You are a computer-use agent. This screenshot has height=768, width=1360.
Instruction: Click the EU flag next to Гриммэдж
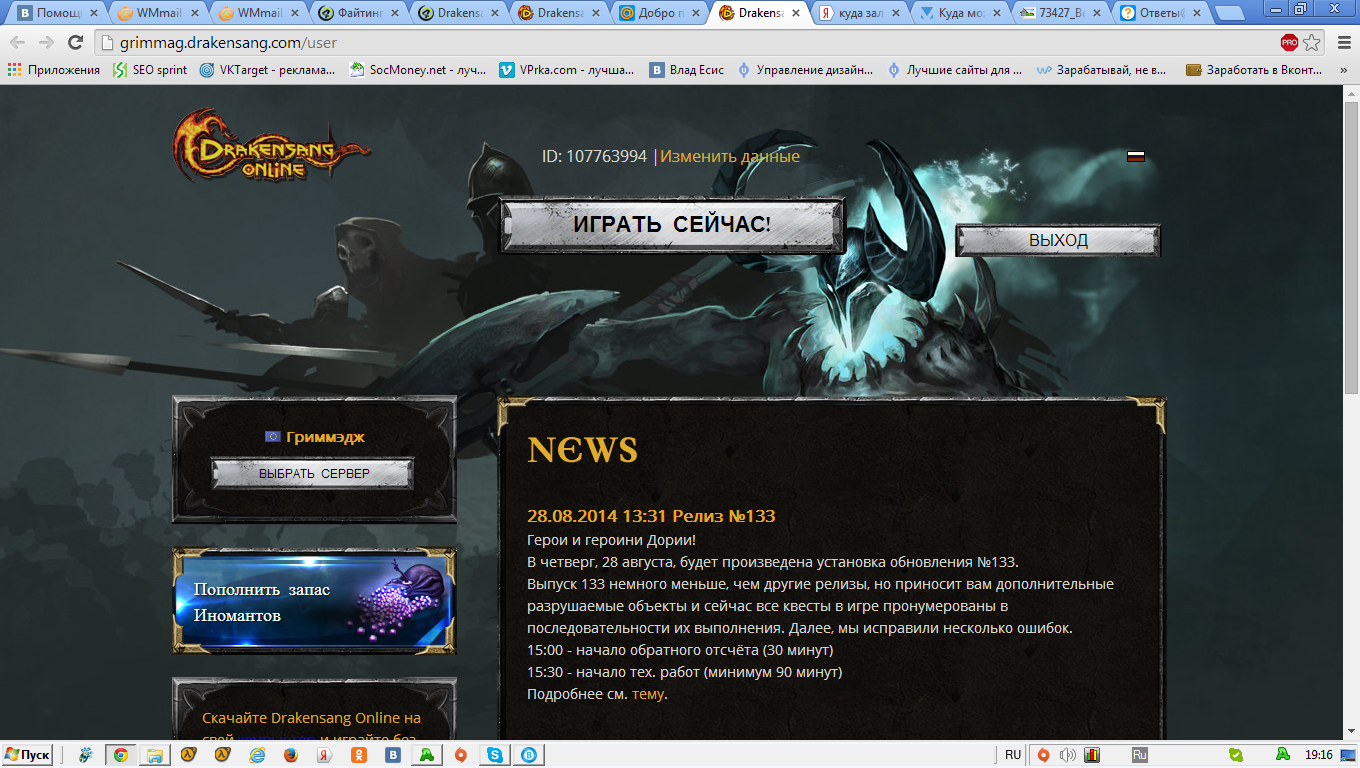pyautogui.click(x=272, y=437)
